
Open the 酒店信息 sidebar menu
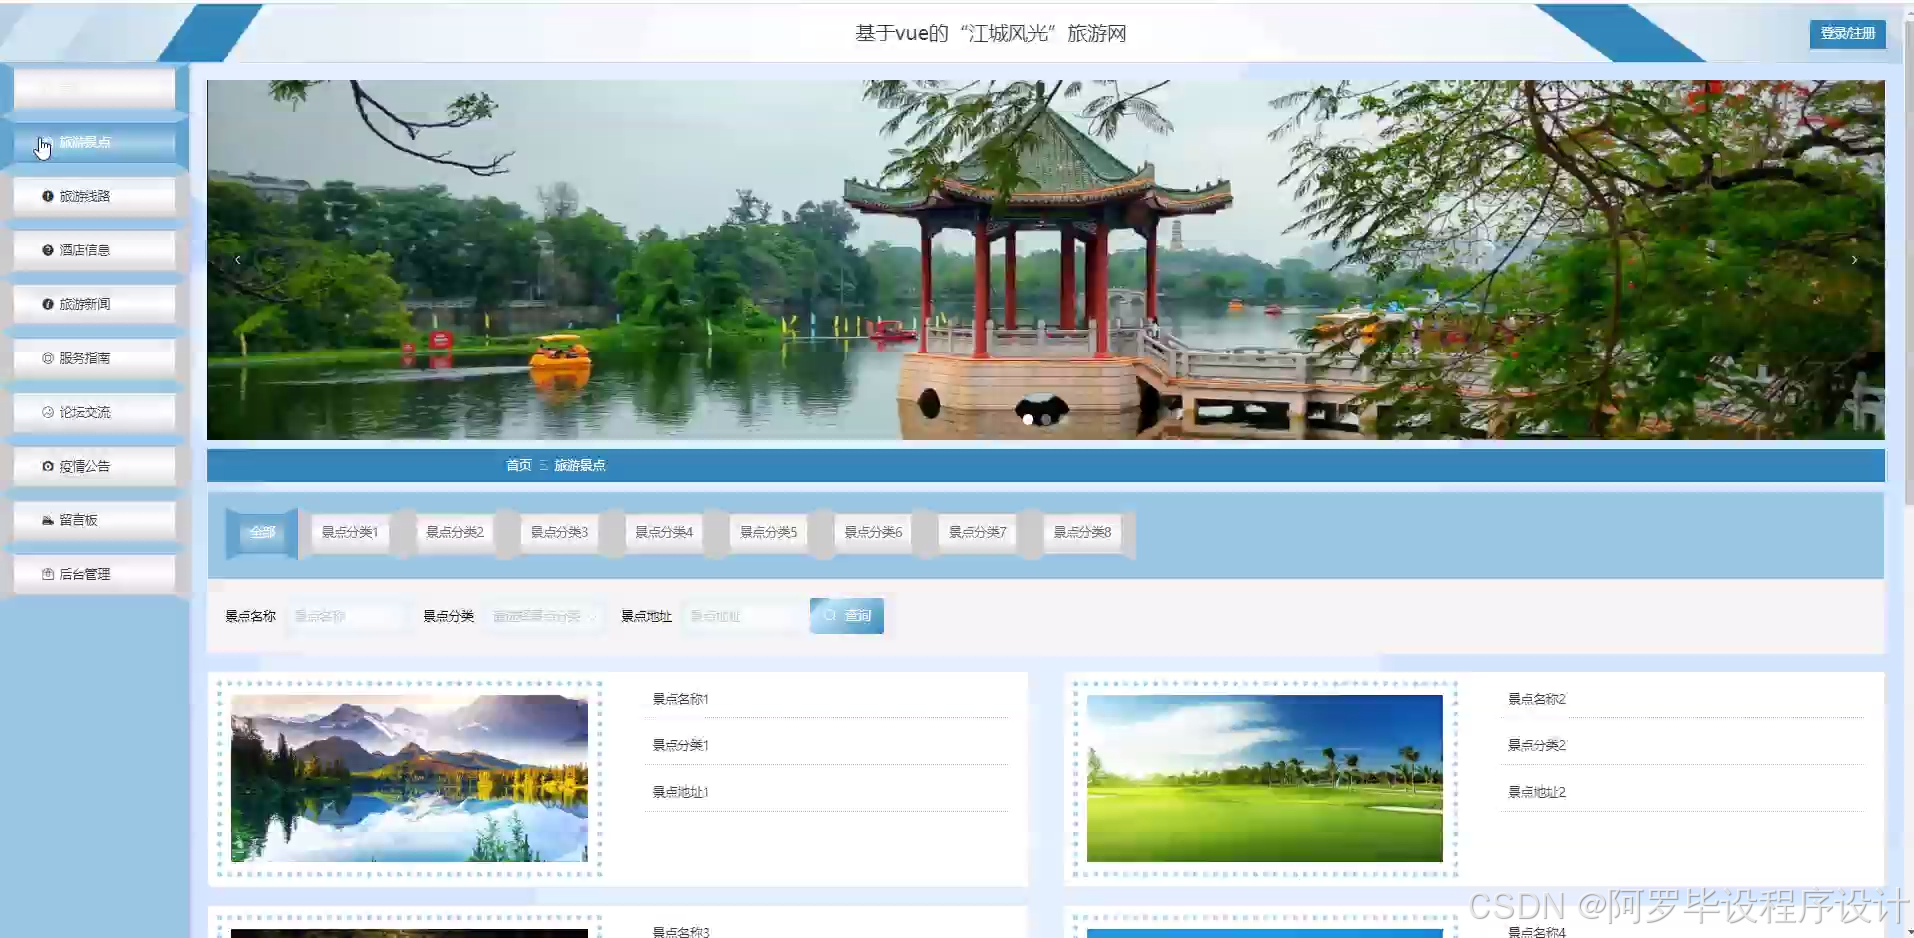[94, 250]
